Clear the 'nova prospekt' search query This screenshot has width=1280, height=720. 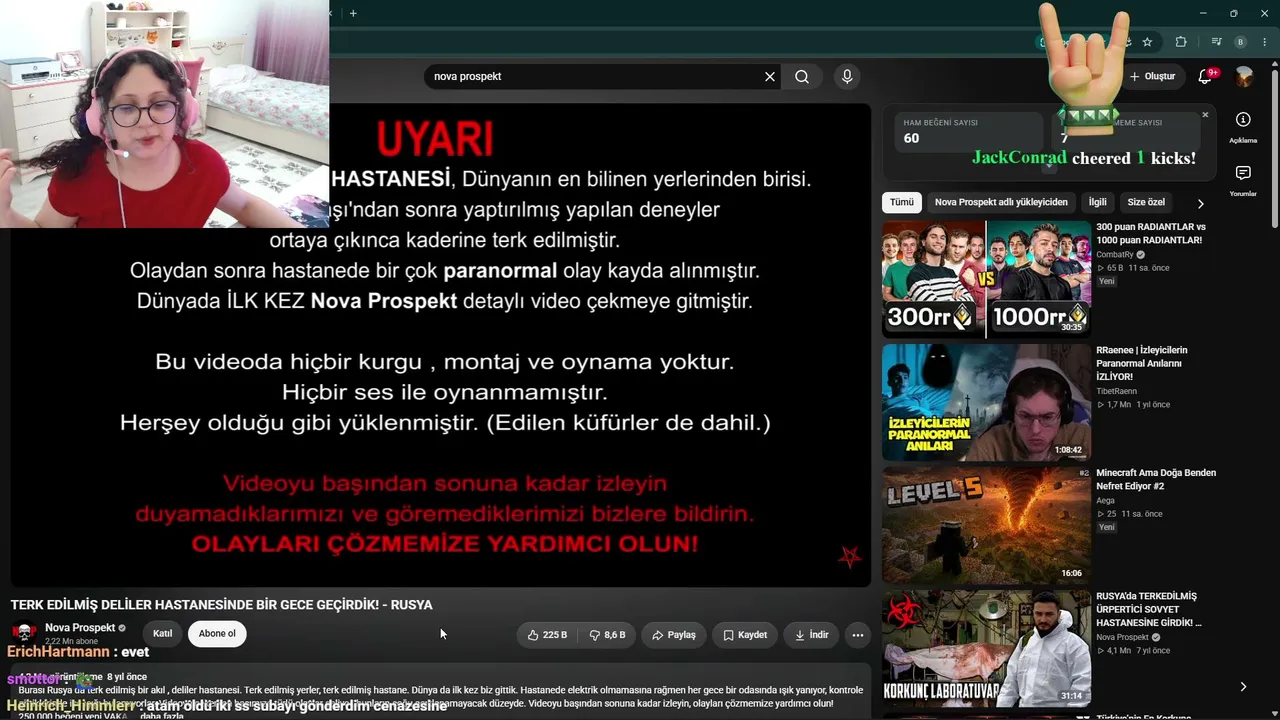pyautogui.click(x=770, y=77)
